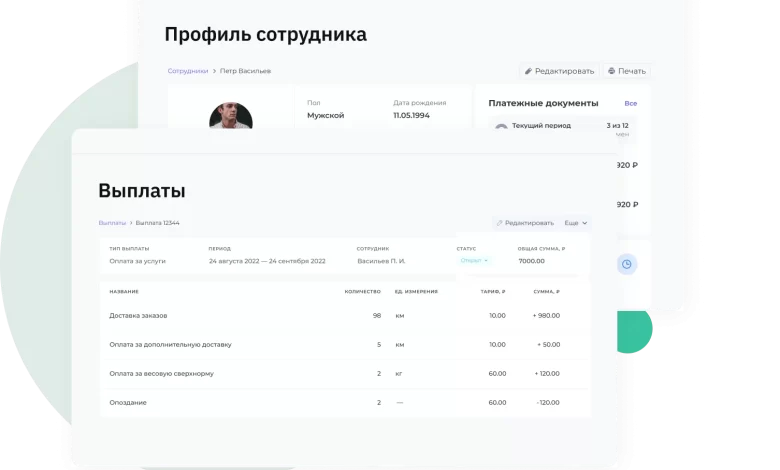Click the total amount 7000.00
Image resolution: width=780 pixels, height=470 pixels.
531,261
